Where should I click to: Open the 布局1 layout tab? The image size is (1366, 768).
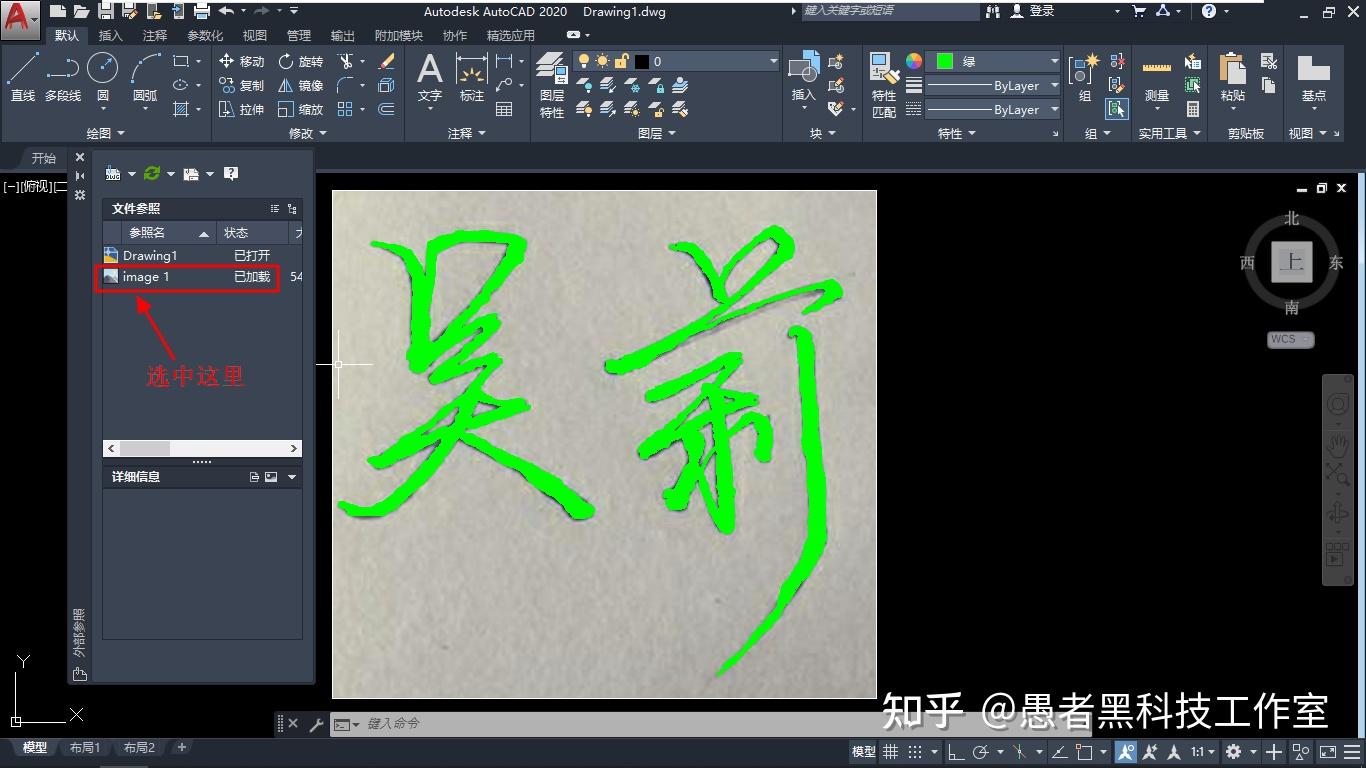[86, 746]
